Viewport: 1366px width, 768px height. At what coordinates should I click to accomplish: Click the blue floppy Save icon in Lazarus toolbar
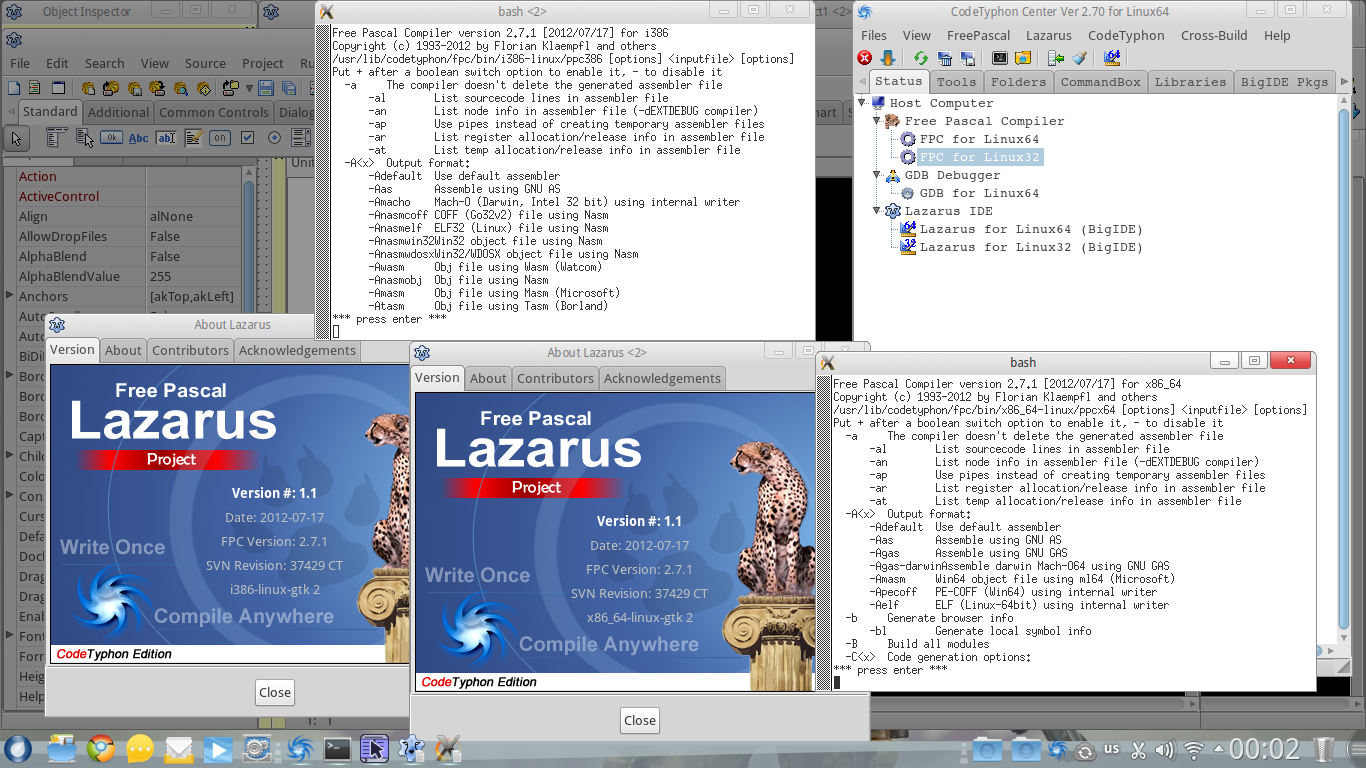click(265, 88)
